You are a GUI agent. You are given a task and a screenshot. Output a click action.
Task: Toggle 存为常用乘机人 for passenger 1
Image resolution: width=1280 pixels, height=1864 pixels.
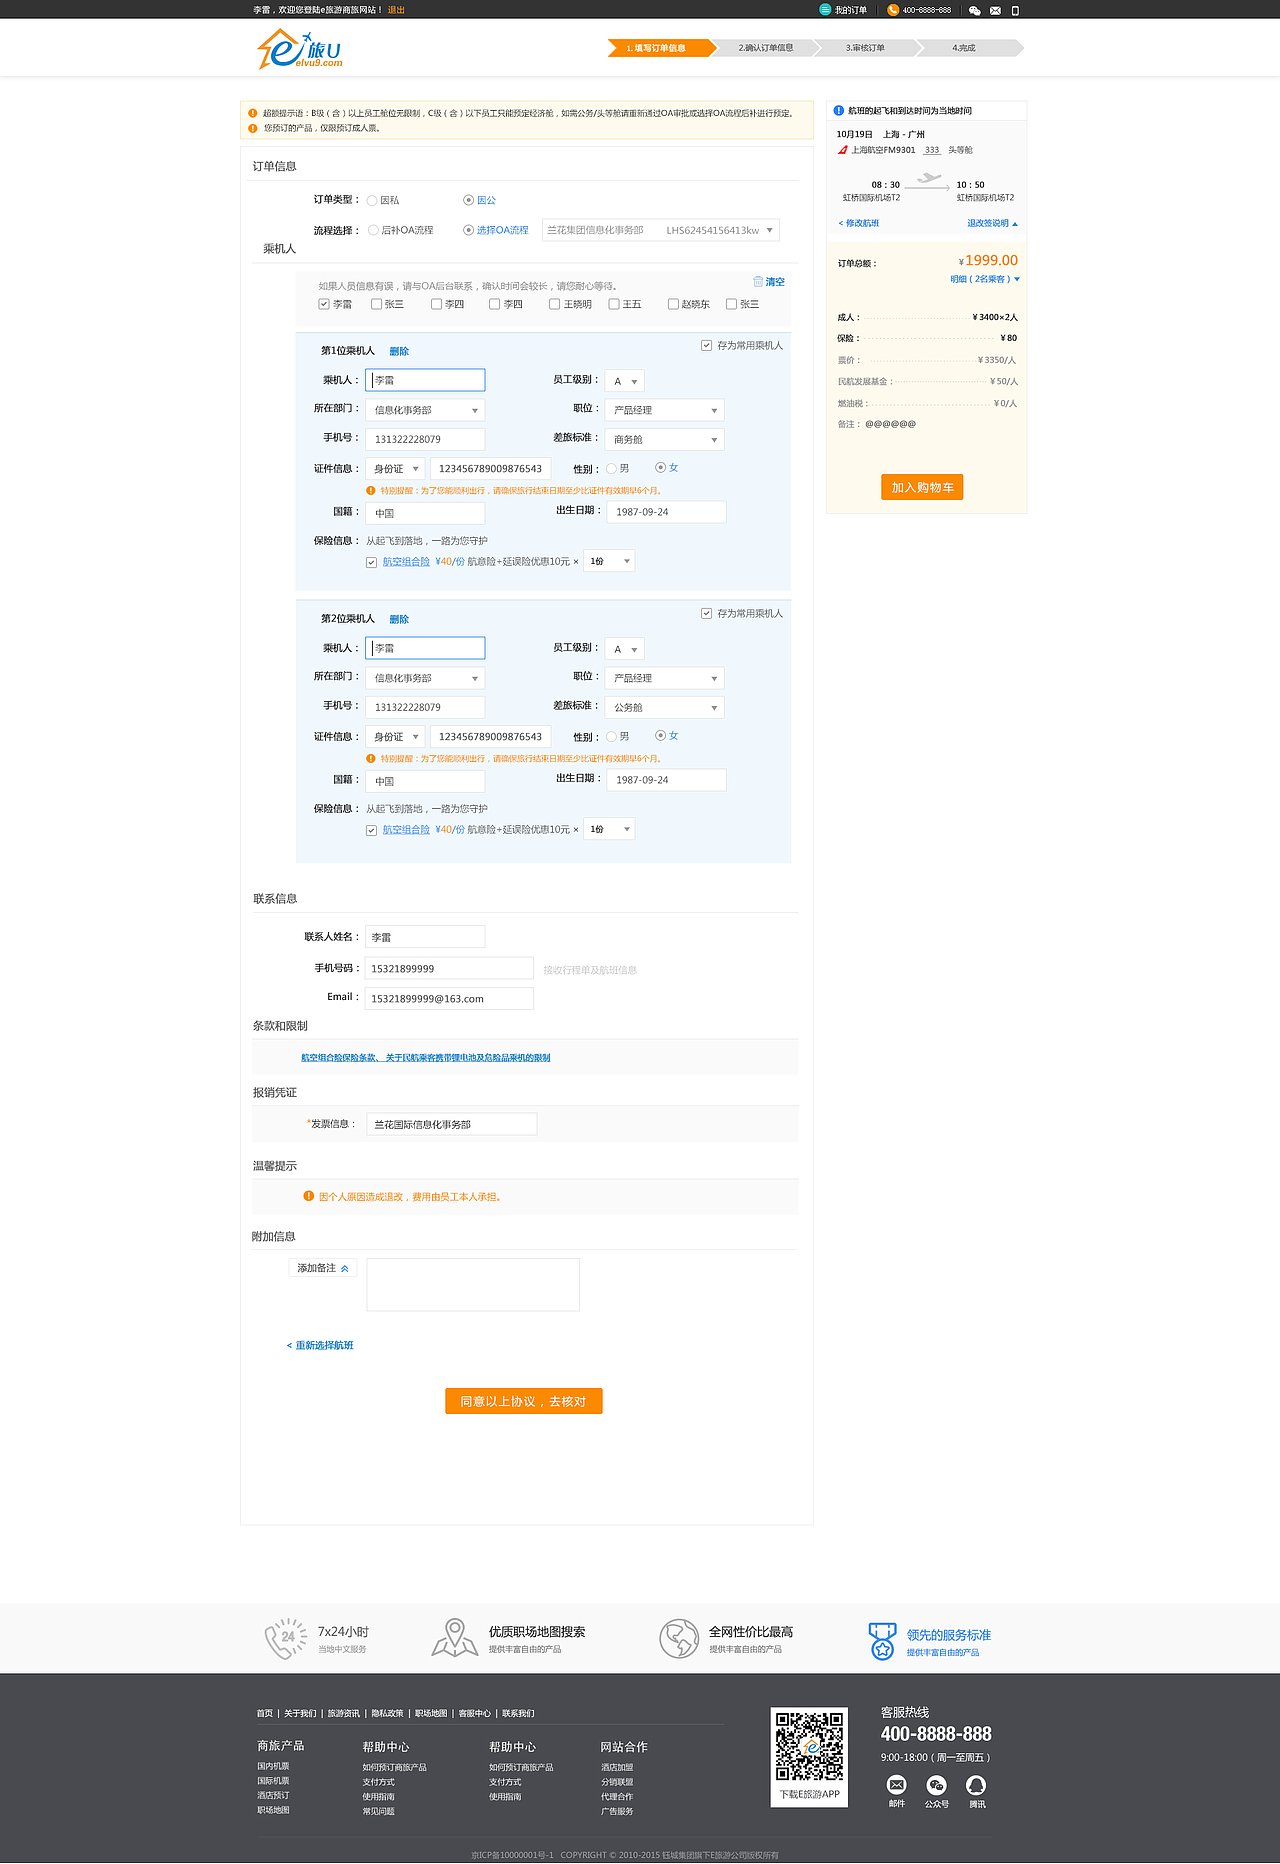pos(707,345)
